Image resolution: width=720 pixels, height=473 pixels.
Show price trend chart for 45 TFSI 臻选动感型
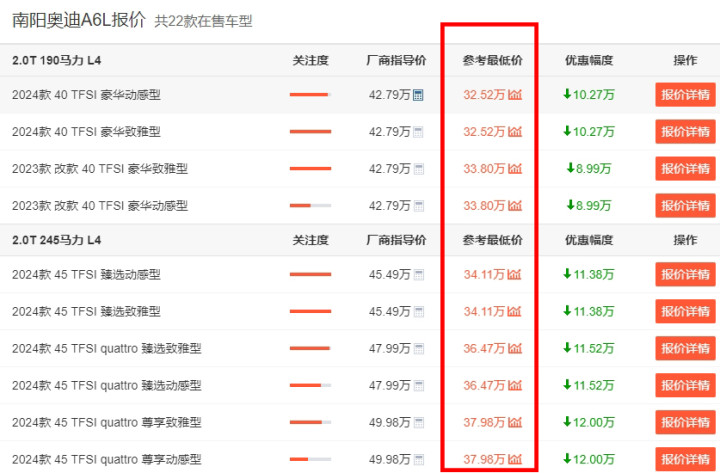515,275
